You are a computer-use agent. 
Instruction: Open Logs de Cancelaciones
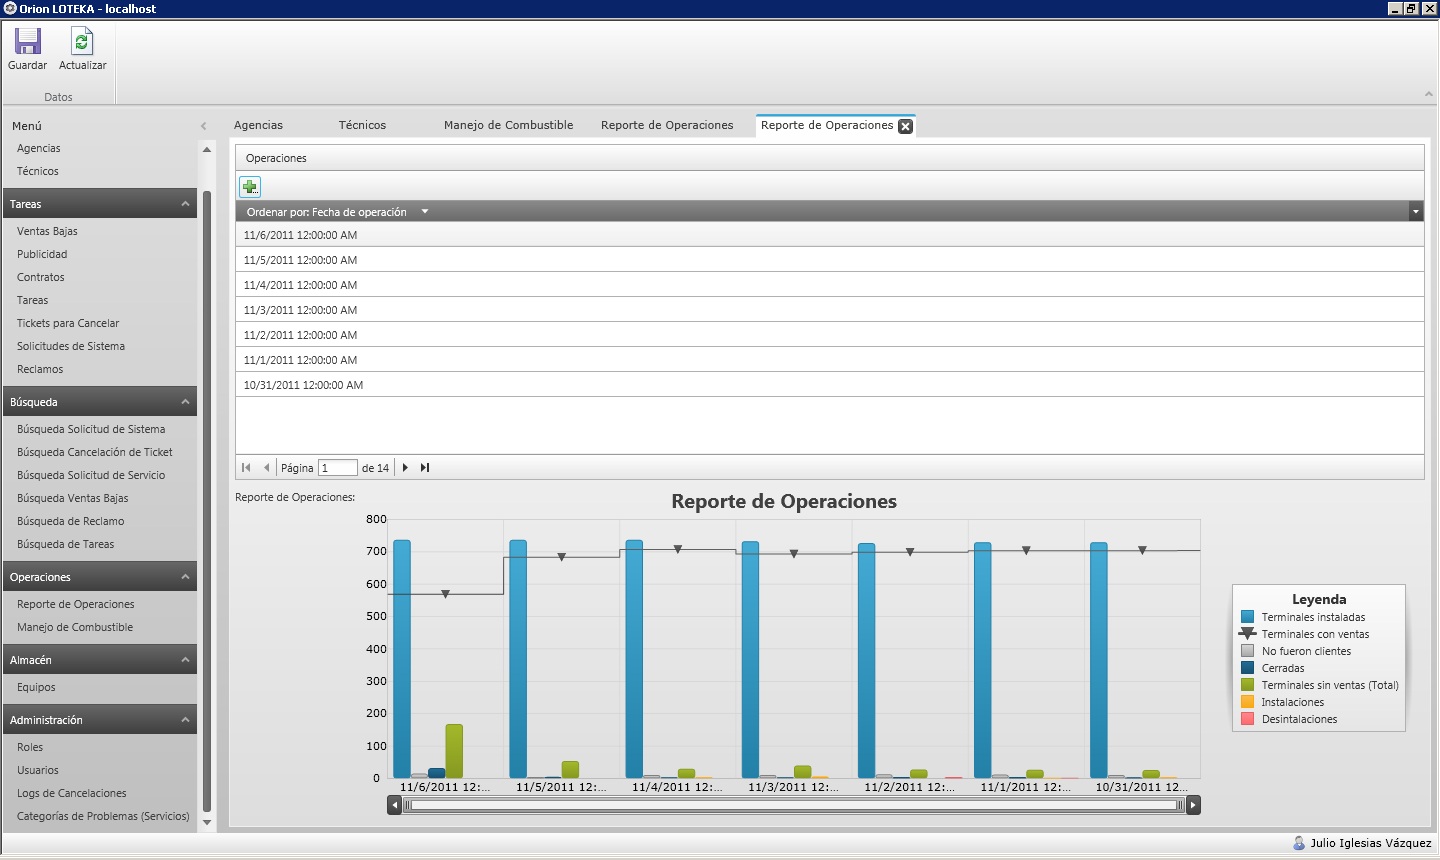point(72,793)
